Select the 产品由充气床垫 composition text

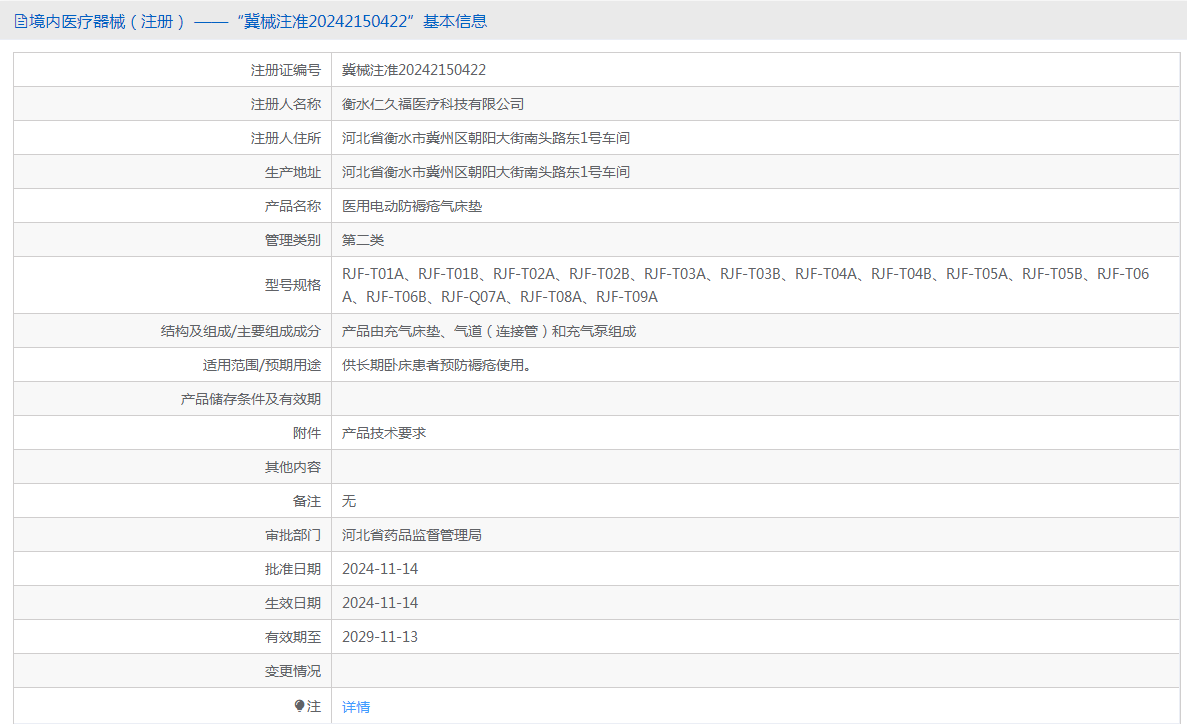coord(489,331)
